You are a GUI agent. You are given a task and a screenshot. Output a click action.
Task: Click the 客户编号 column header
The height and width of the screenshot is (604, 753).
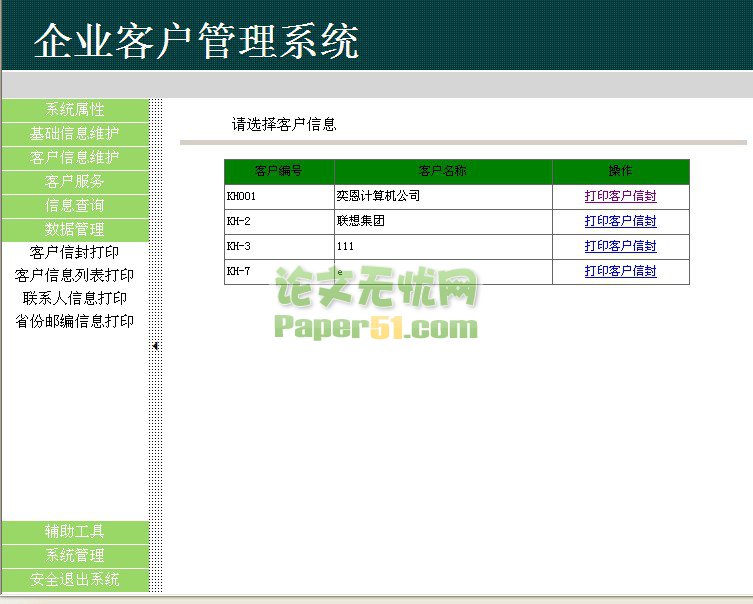point(279,172)
